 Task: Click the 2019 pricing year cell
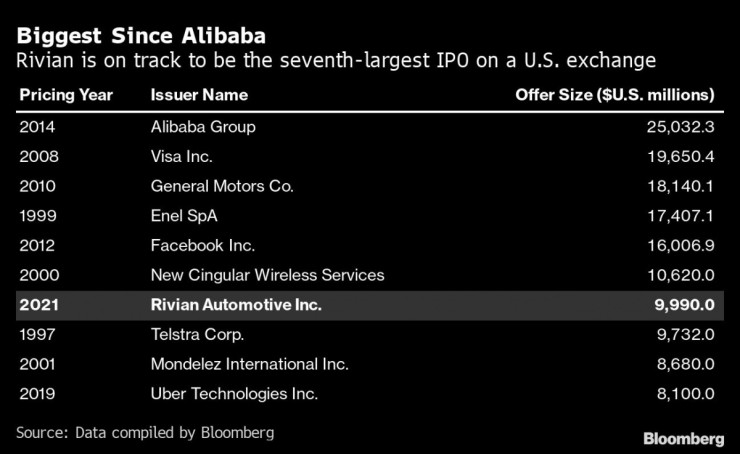point(37,394)
